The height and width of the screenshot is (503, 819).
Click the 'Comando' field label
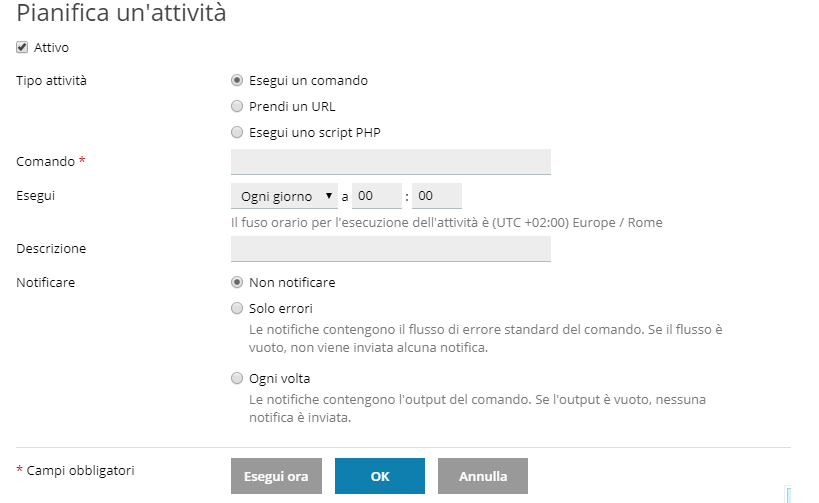45,160
